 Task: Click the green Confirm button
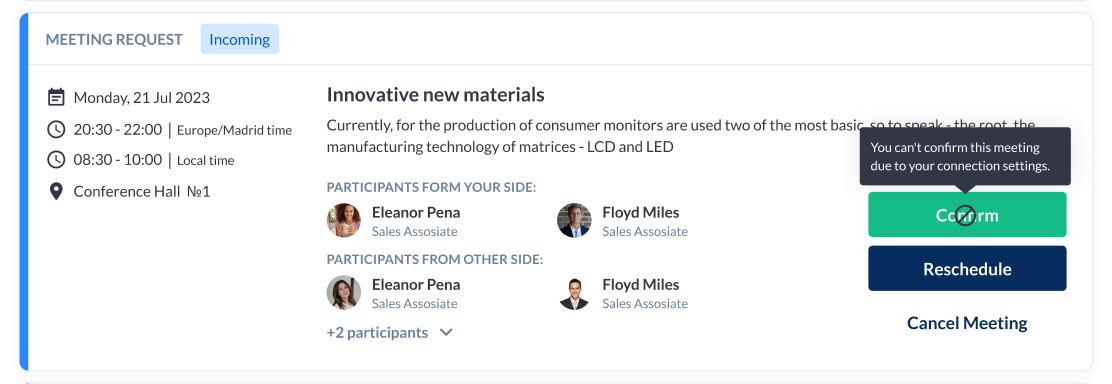967,214
